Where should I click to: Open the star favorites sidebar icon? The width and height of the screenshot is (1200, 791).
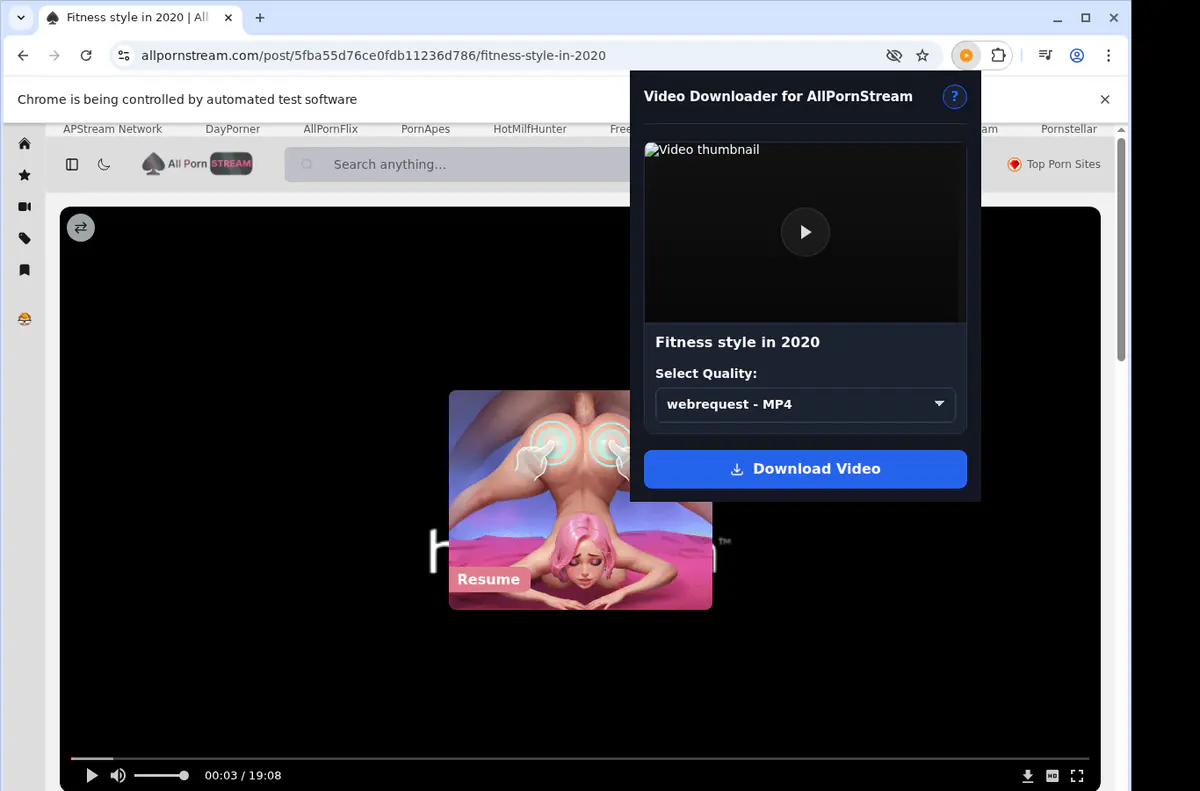click(x=25, y=175)
